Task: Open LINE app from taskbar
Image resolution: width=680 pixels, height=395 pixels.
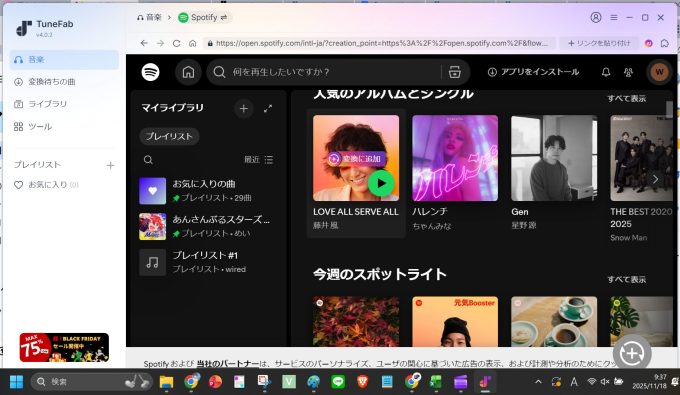Action: click(338, 382)
